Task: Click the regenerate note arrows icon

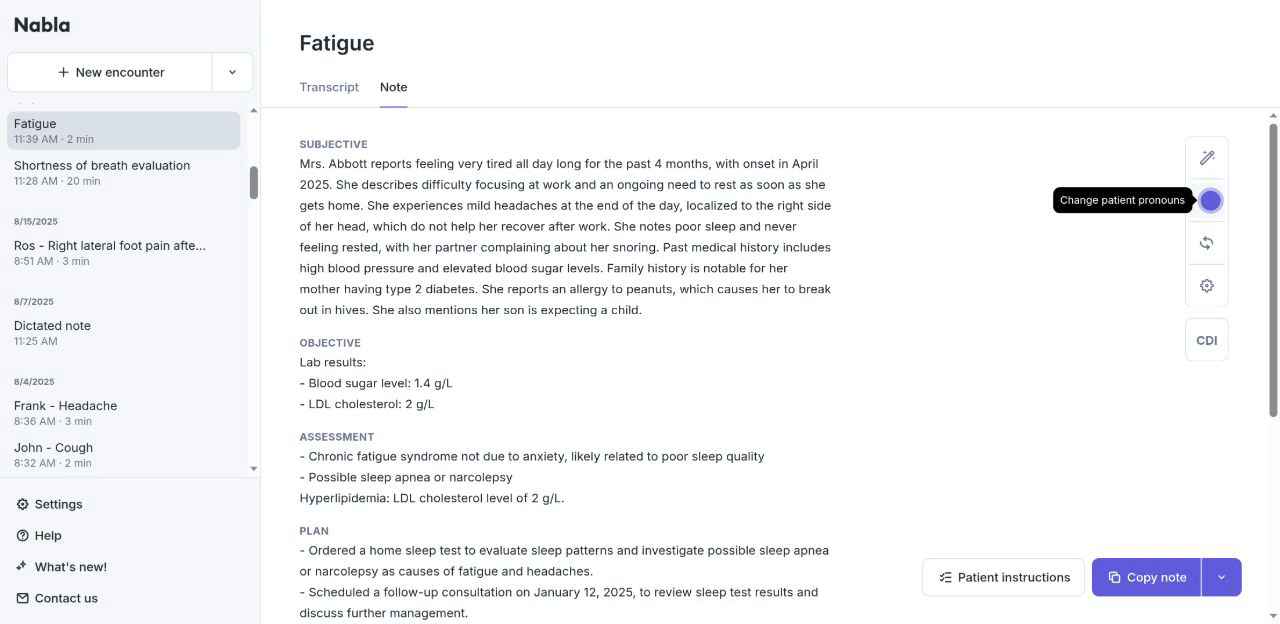Action: click(x=1207, y=243)
